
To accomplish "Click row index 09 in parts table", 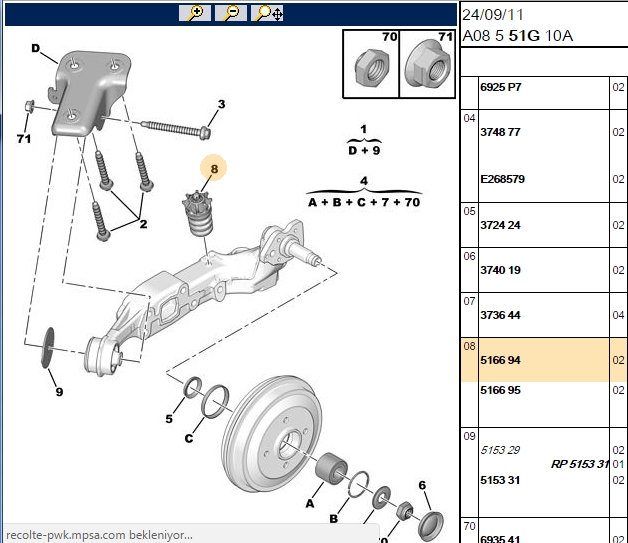I will (469, 436).
